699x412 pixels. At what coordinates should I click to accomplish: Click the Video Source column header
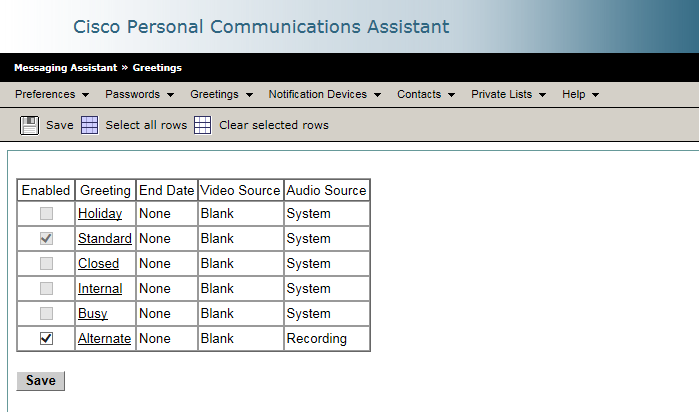(x=240, y=190)
